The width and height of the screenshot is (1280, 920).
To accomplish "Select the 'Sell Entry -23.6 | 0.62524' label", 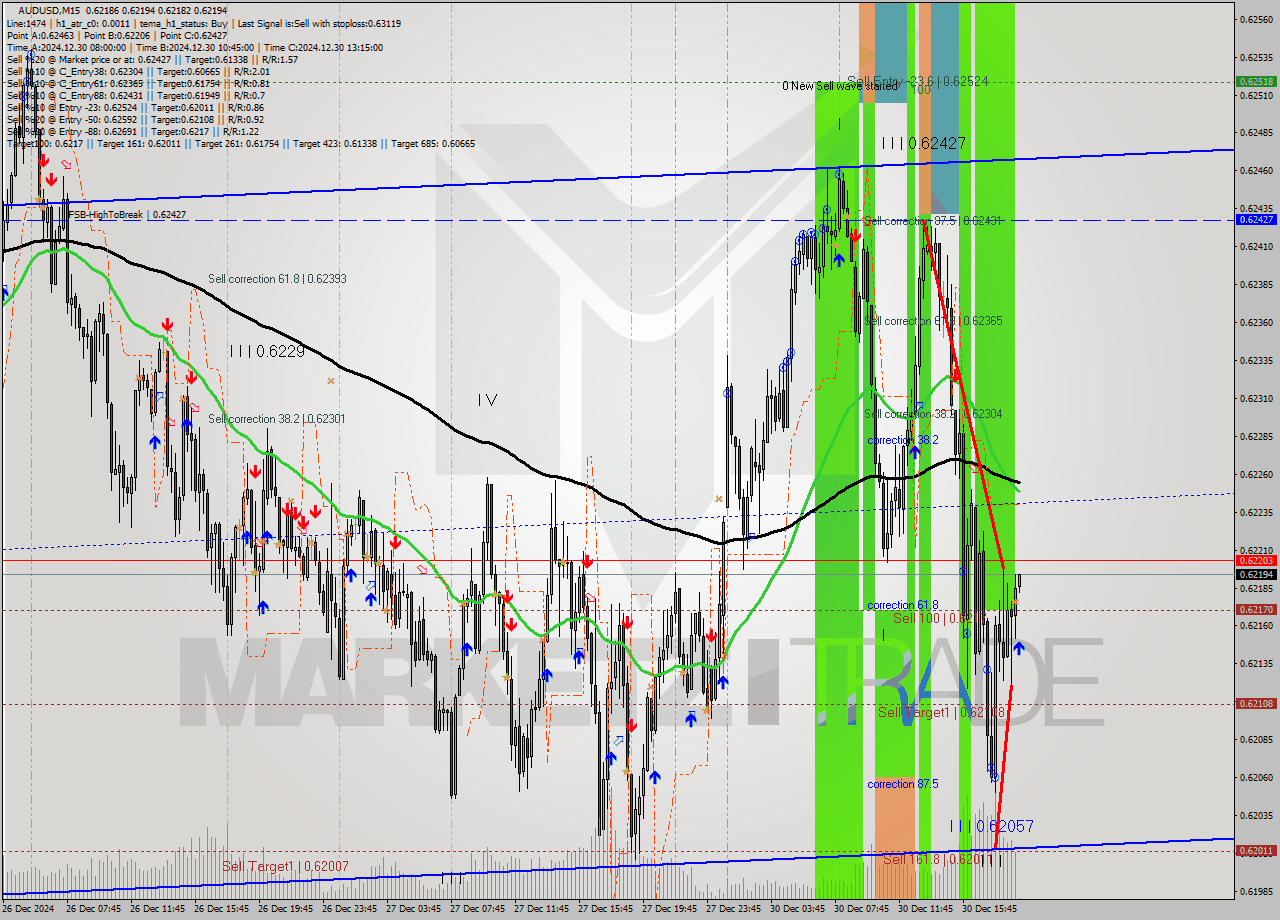I will click(917, 81).
